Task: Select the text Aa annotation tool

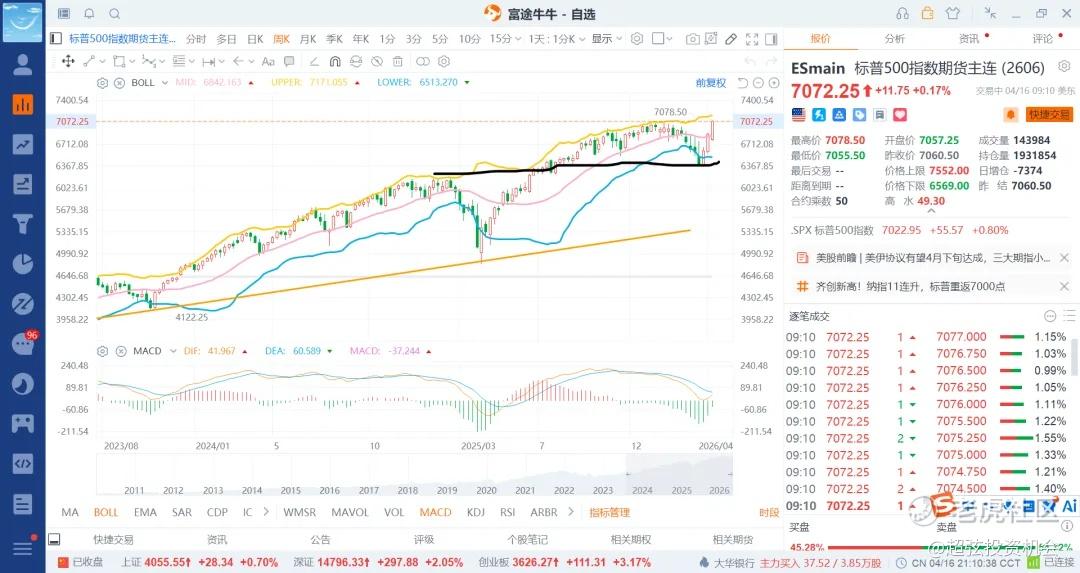Action: point(269,61)
